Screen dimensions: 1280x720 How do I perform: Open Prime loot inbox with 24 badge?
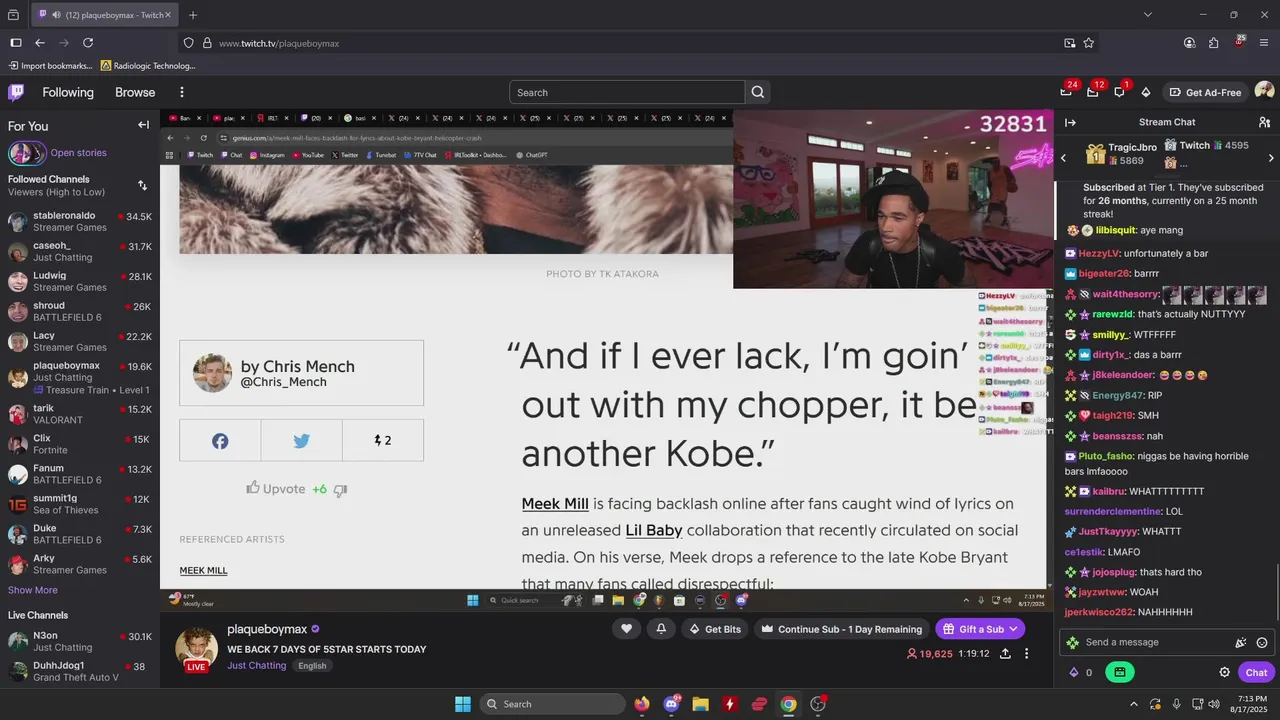pos(1066,92)
